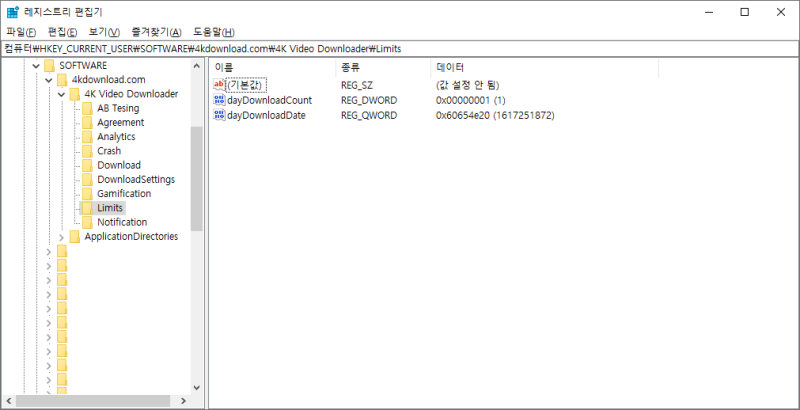Image resolution: width=800 pixels, height=410 pixels.
Task: Open the 편집(E) menu
Action: coord(62,32)
